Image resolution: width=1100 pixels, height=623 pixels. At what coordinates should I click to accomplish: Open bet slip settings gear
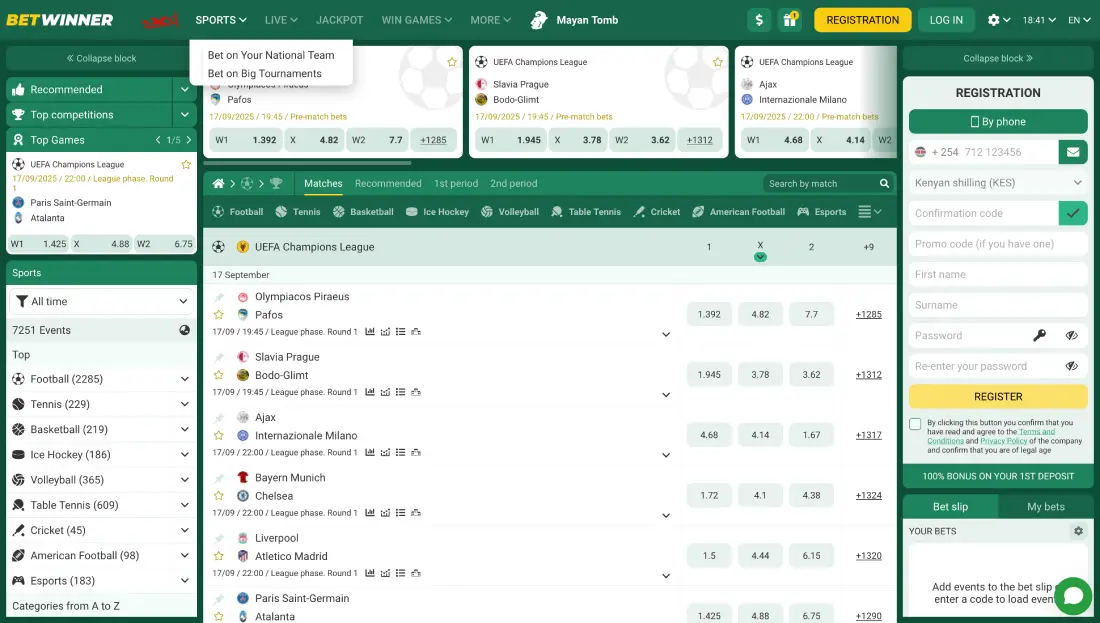click(x=1078, y=531)
